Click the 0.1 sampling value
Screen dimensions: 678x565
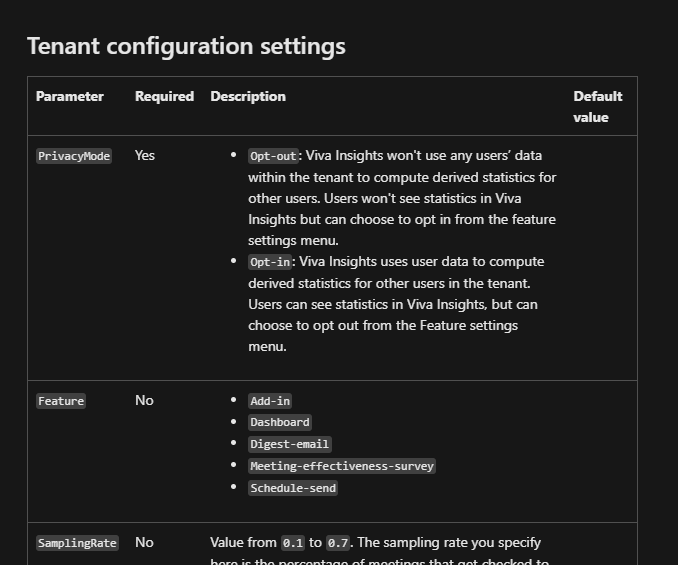293,543
